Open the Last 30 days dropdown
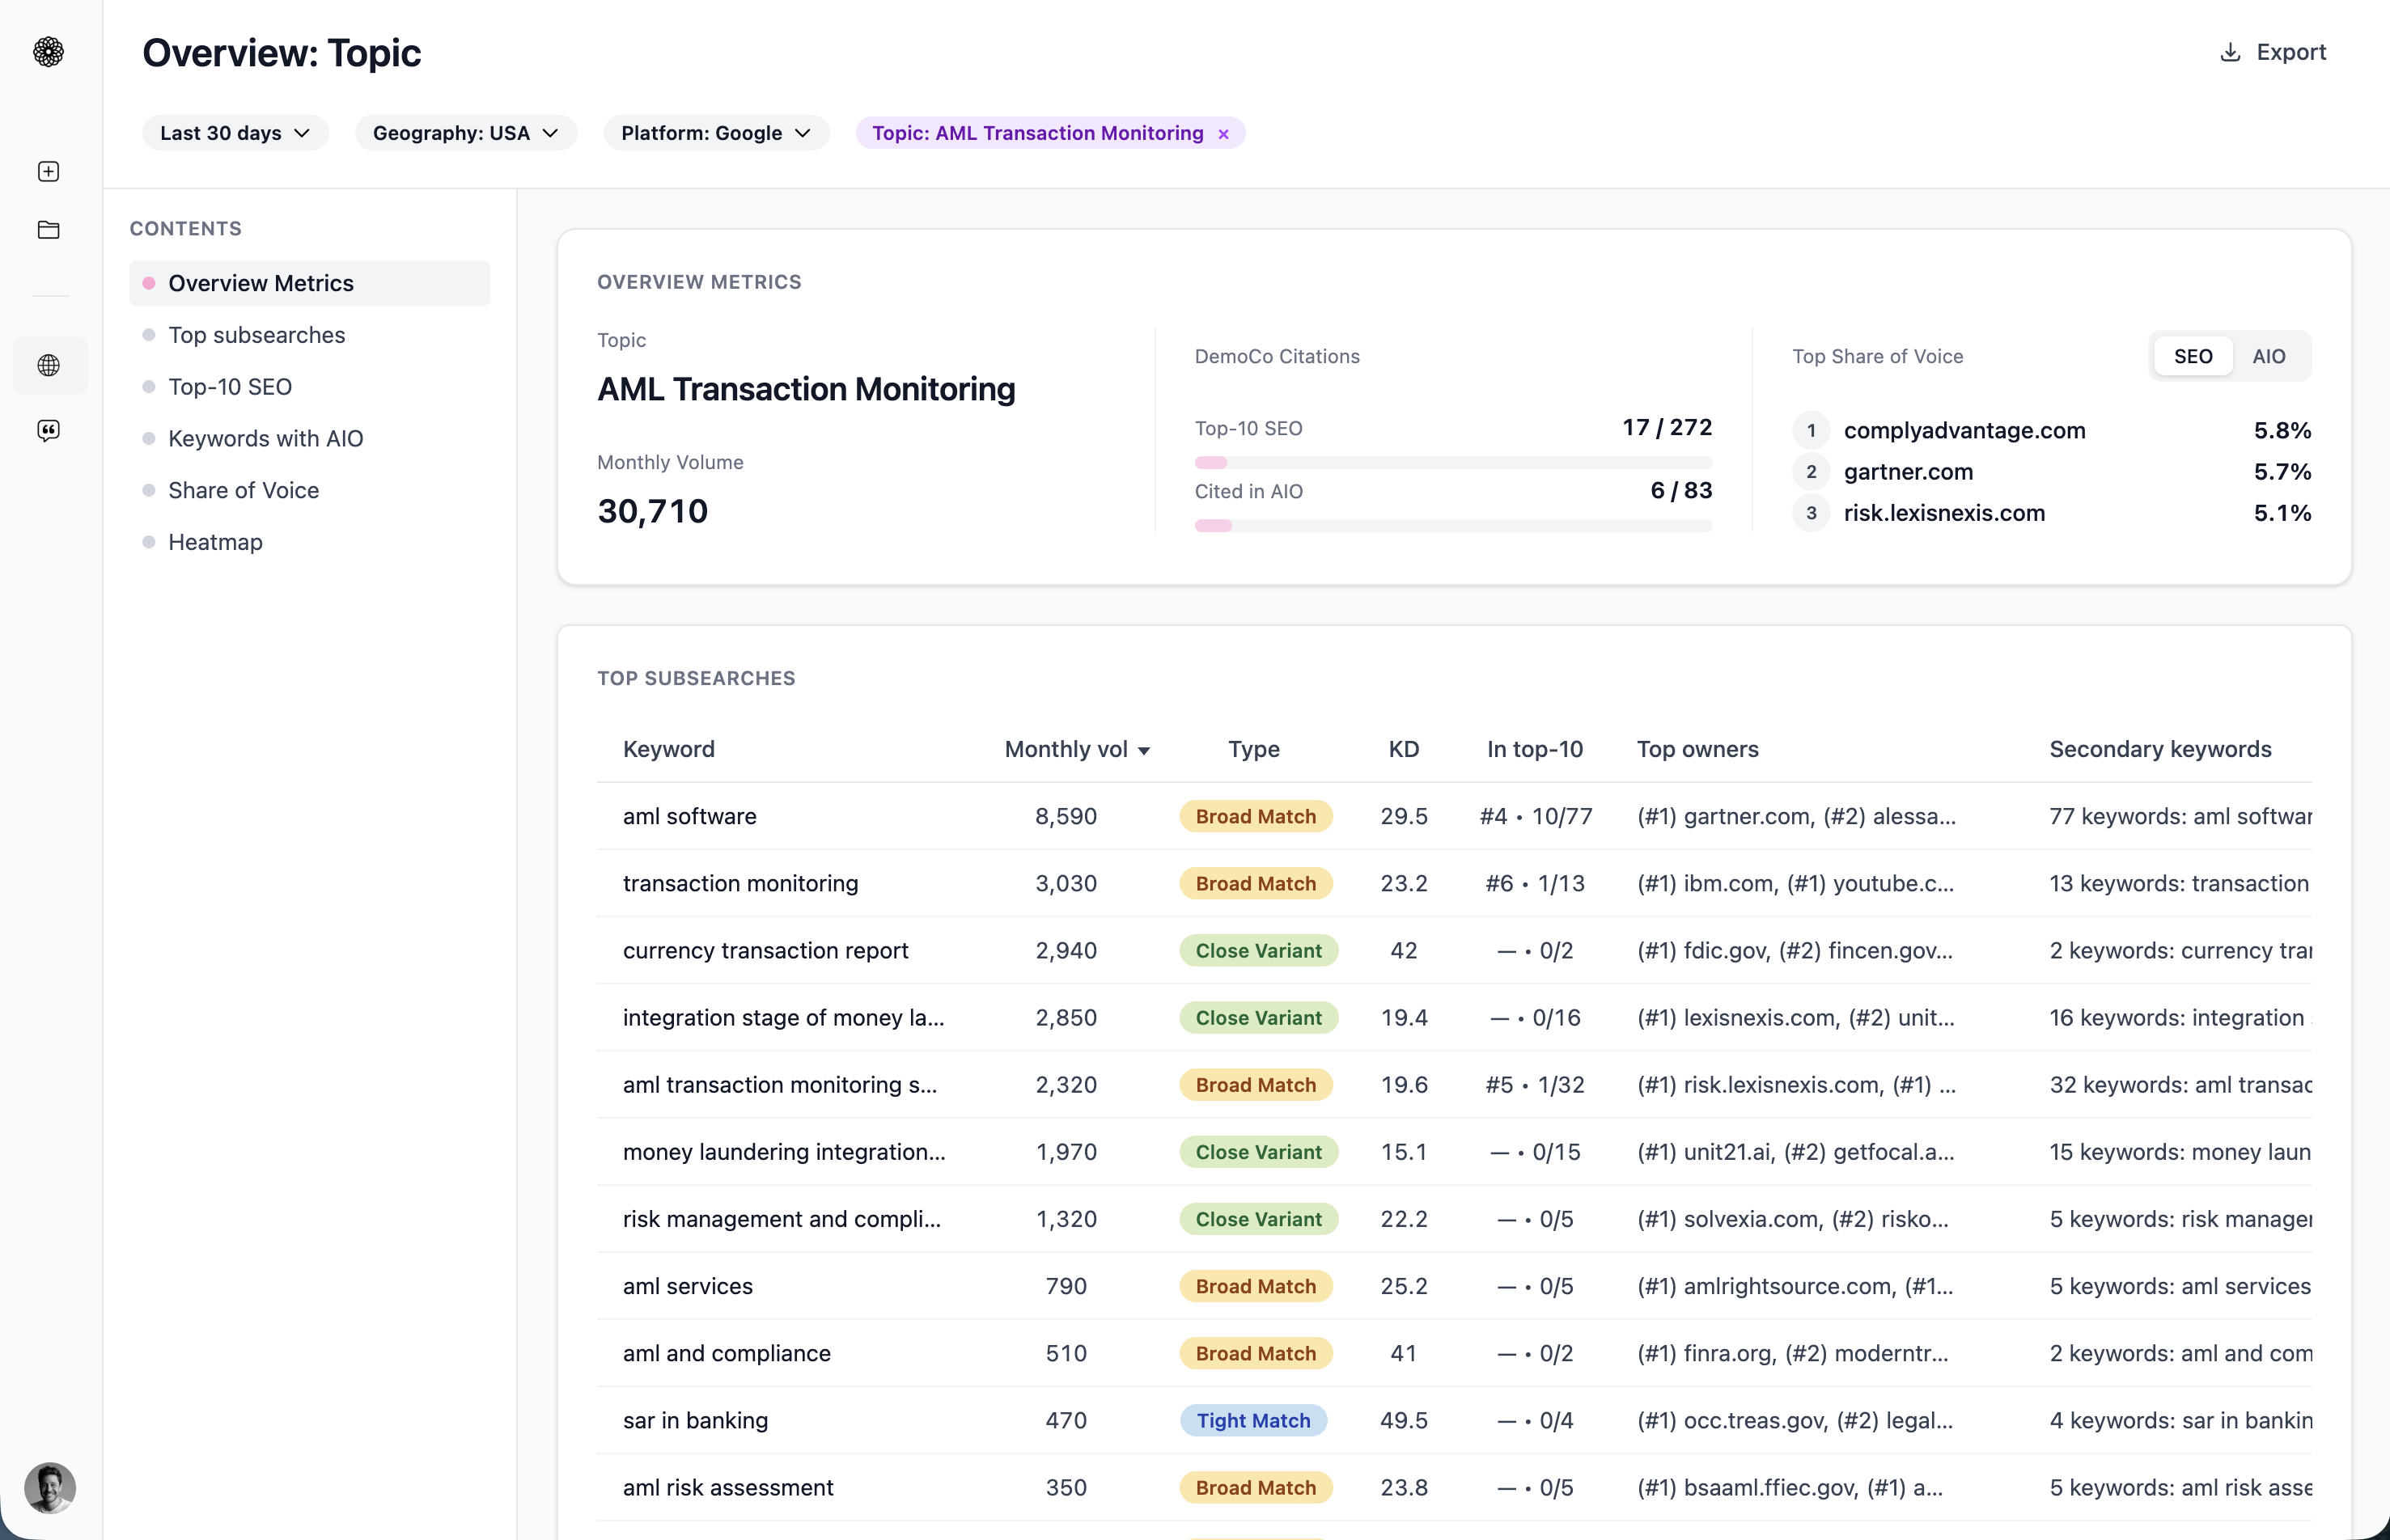 click(x=235, y=133)
